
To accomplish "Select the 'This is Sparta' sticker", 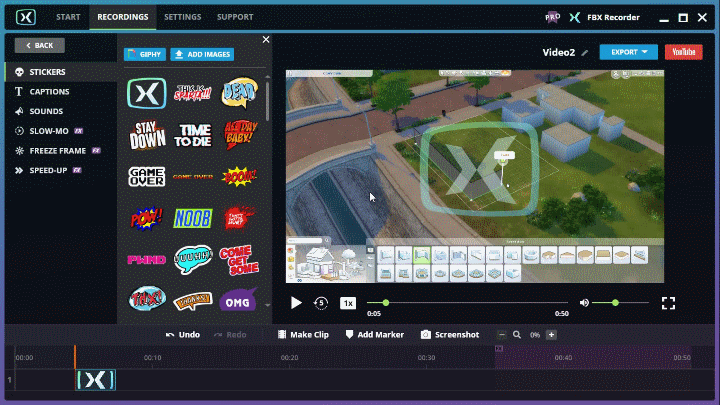I will point(193,93).
